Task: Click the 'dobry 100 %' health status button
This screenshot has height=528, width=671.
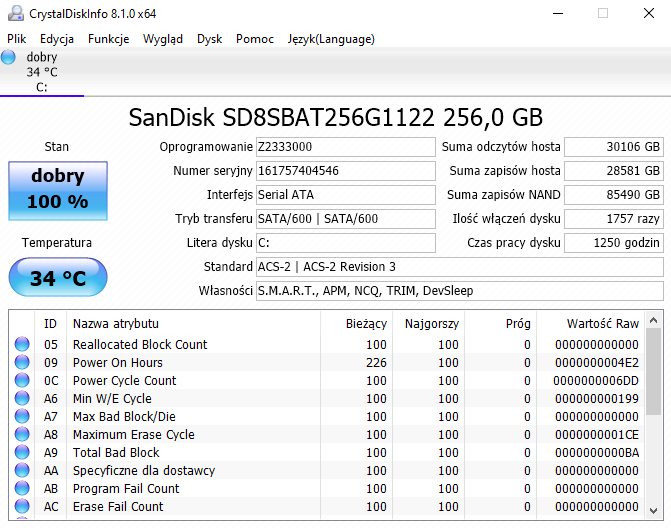Action: (58, 190)
